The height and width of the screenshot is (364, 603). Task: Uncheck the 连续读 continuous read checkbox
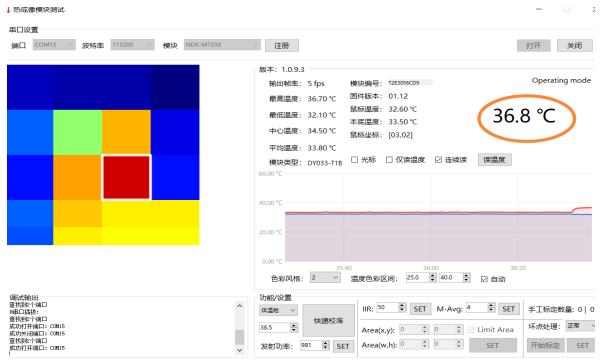coord(438,160)
